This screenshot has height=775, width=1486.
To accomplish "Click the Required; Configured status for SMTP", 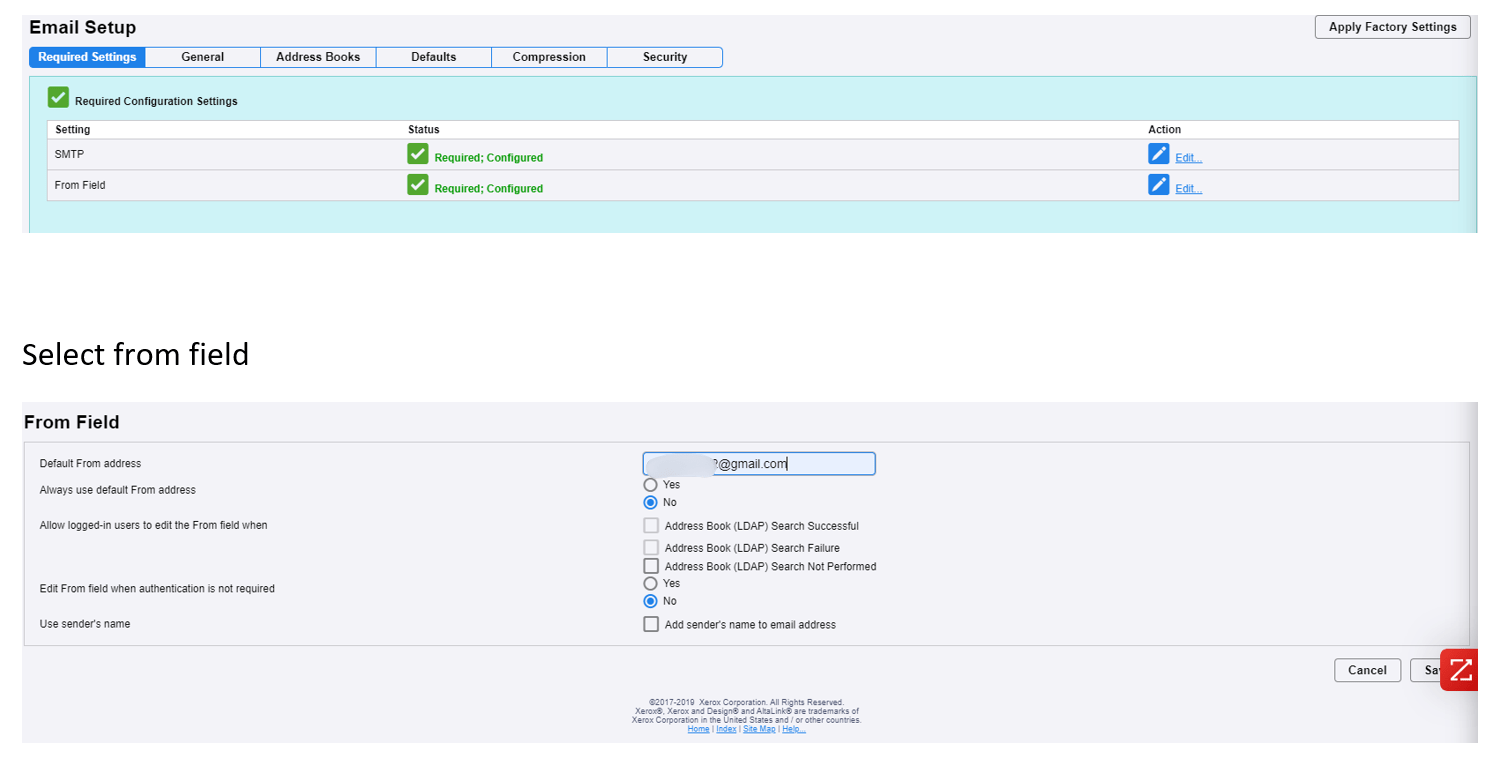I will click(x=489, y=158).
